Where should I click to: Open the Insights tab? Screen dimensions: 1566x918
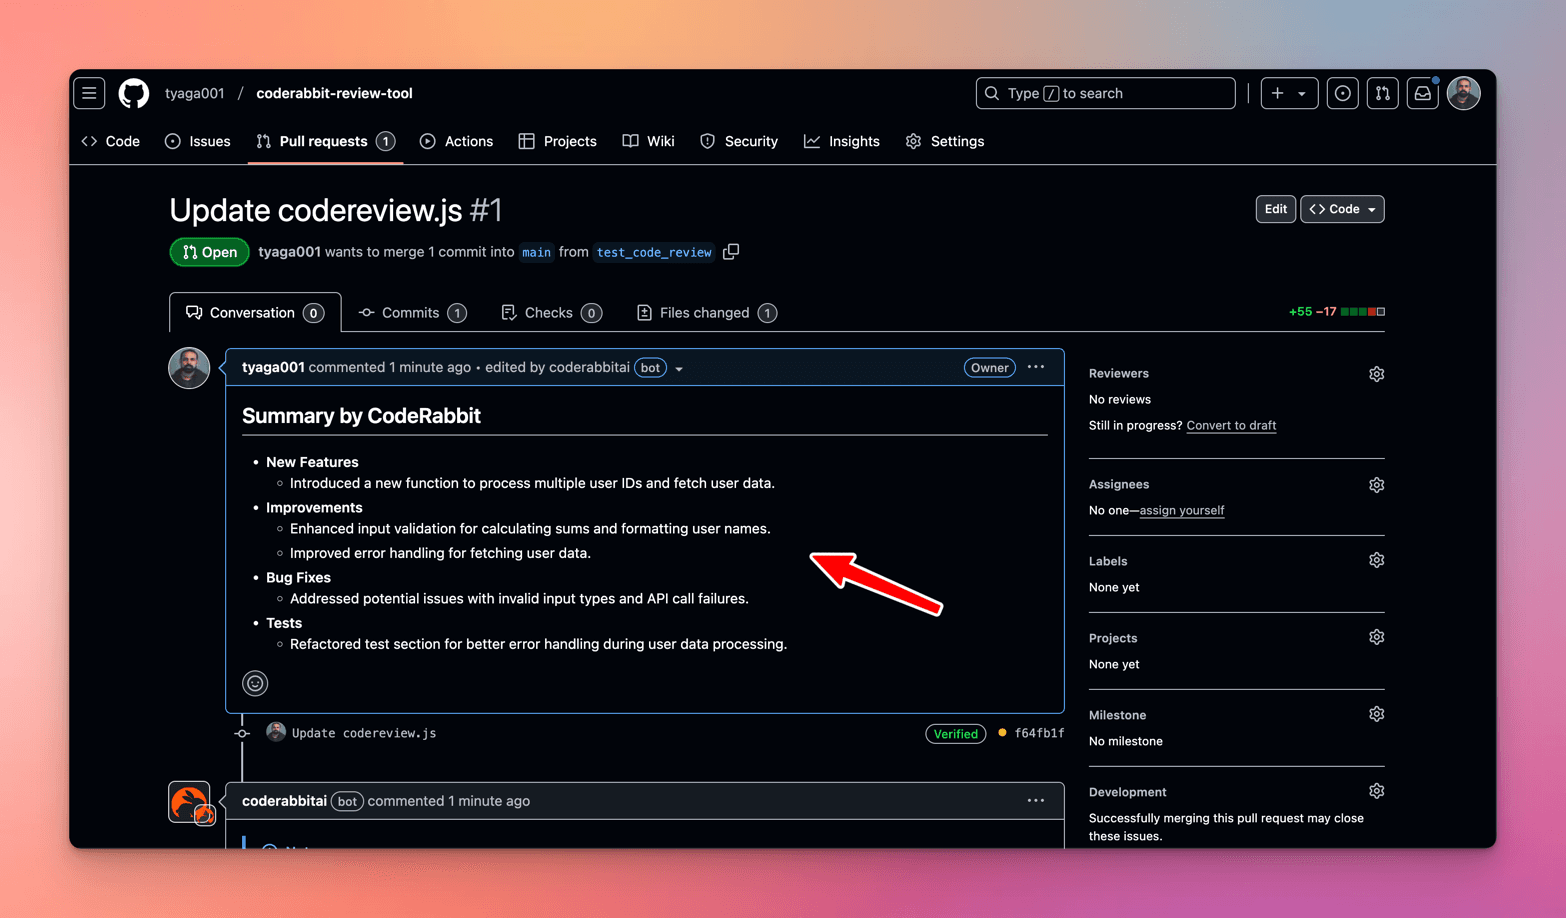842,141
